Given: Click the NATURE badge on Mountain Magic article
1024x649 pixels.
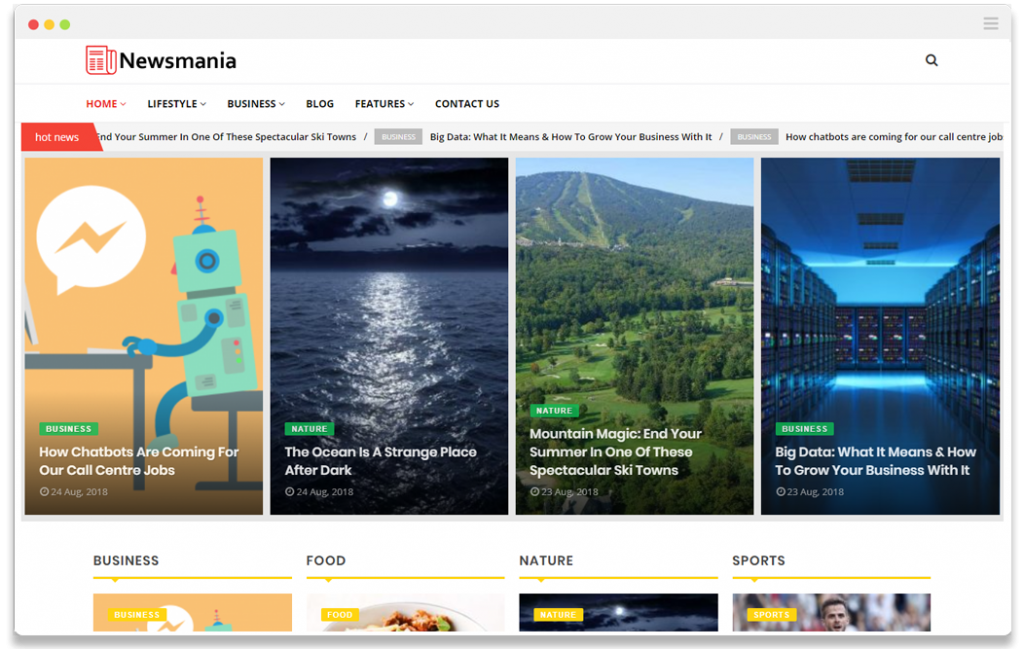Looking at the screenshot, I should tap(554, 410).
